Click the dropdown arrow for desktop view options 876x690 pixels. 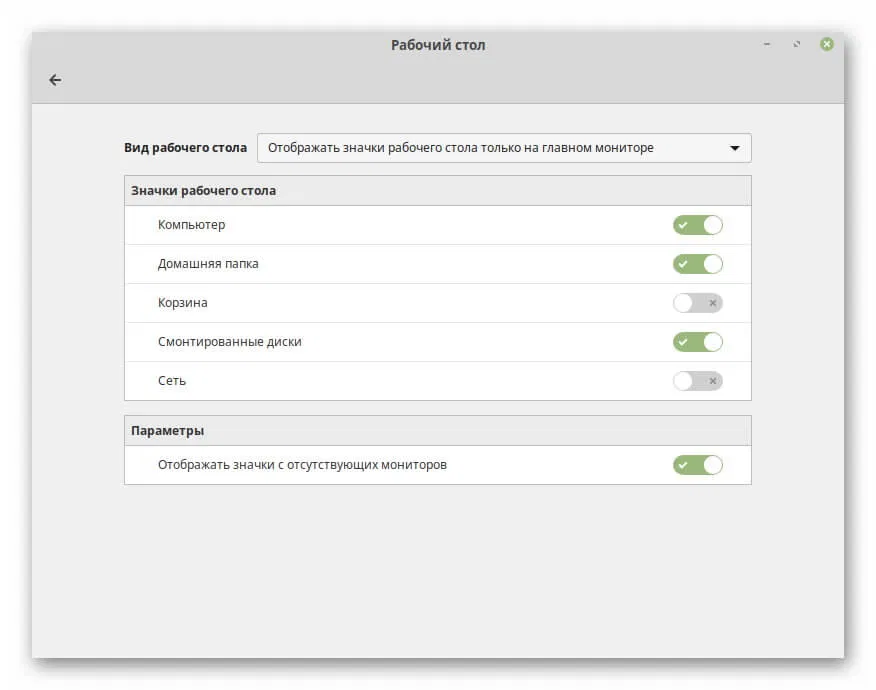(x=738, y=147)
